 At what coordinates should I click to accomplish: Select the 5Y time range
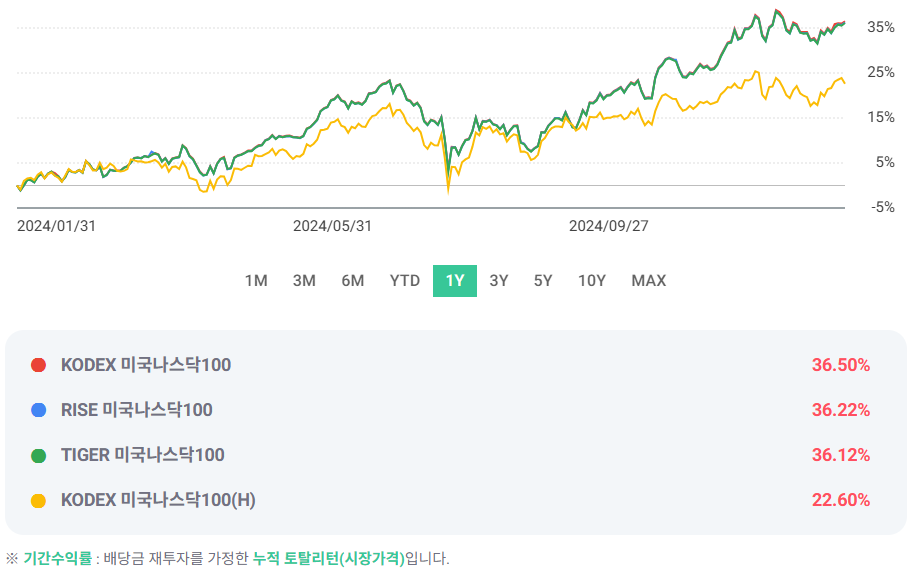(x=543, y=281)
